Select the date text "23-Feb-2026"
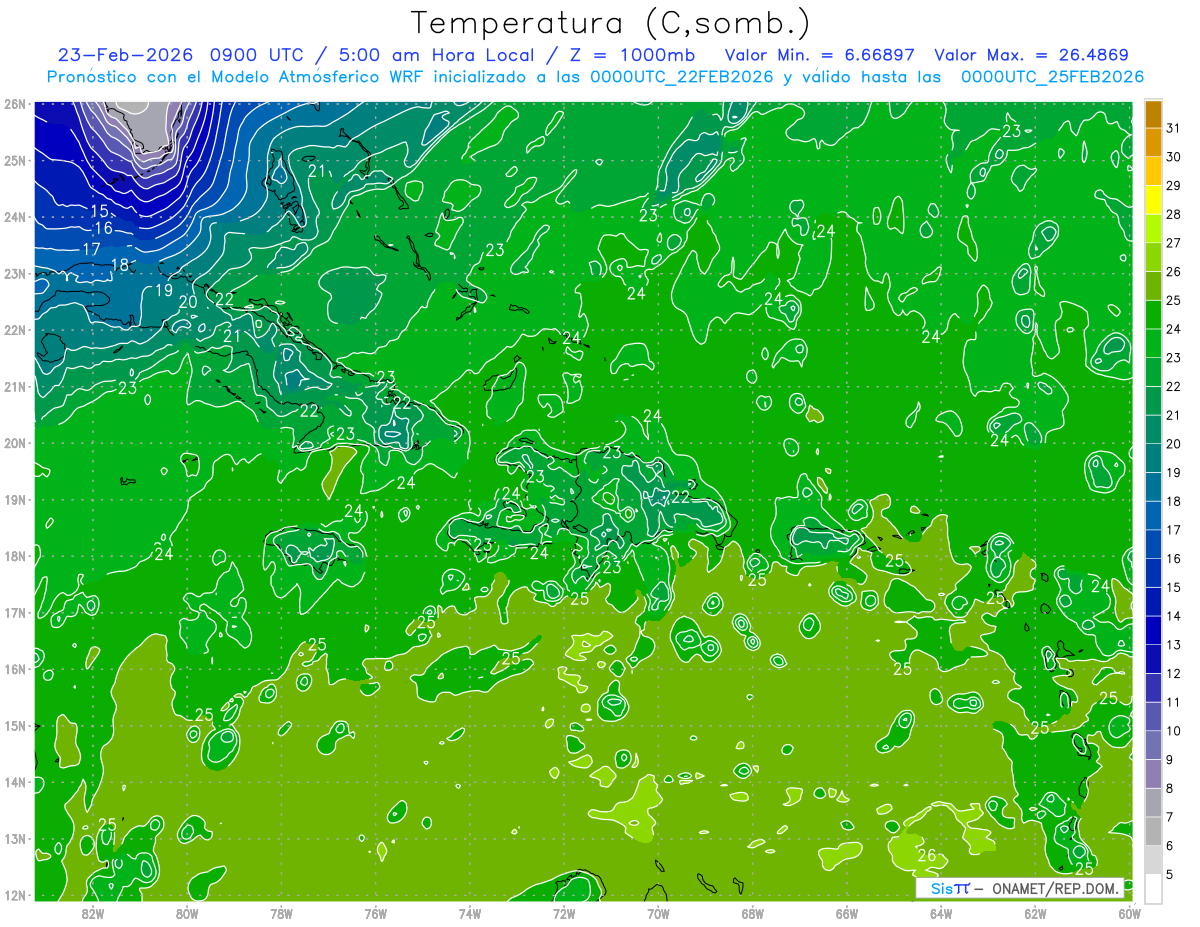 (126, 55)
